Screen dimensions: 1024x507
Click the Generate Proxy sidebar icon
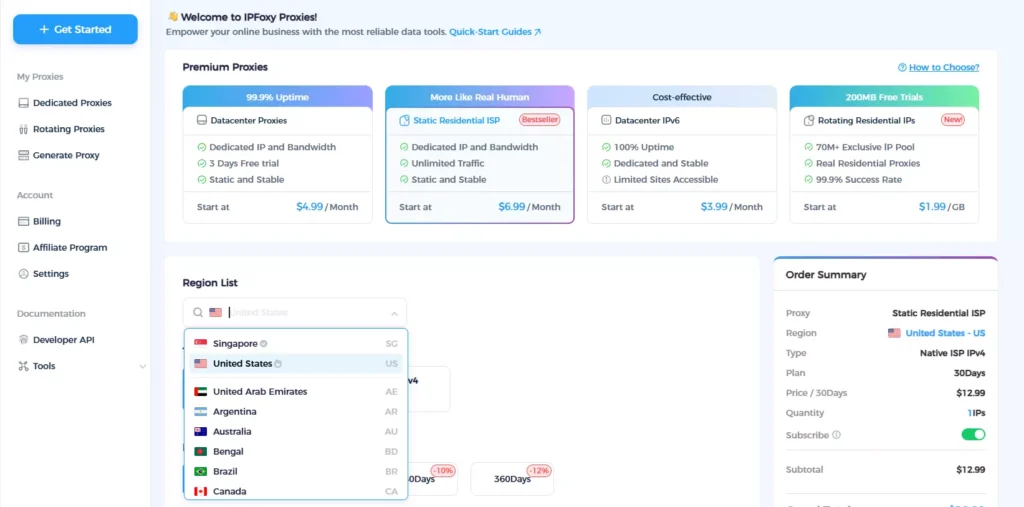point(24,155)
